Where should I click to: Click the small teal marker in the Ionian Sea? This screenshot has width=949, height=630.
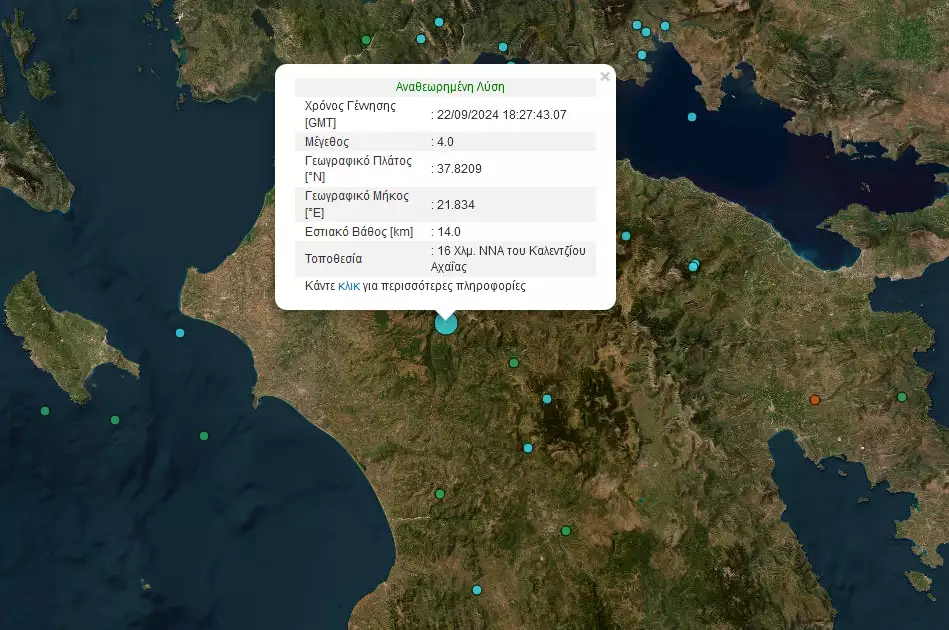180,332
